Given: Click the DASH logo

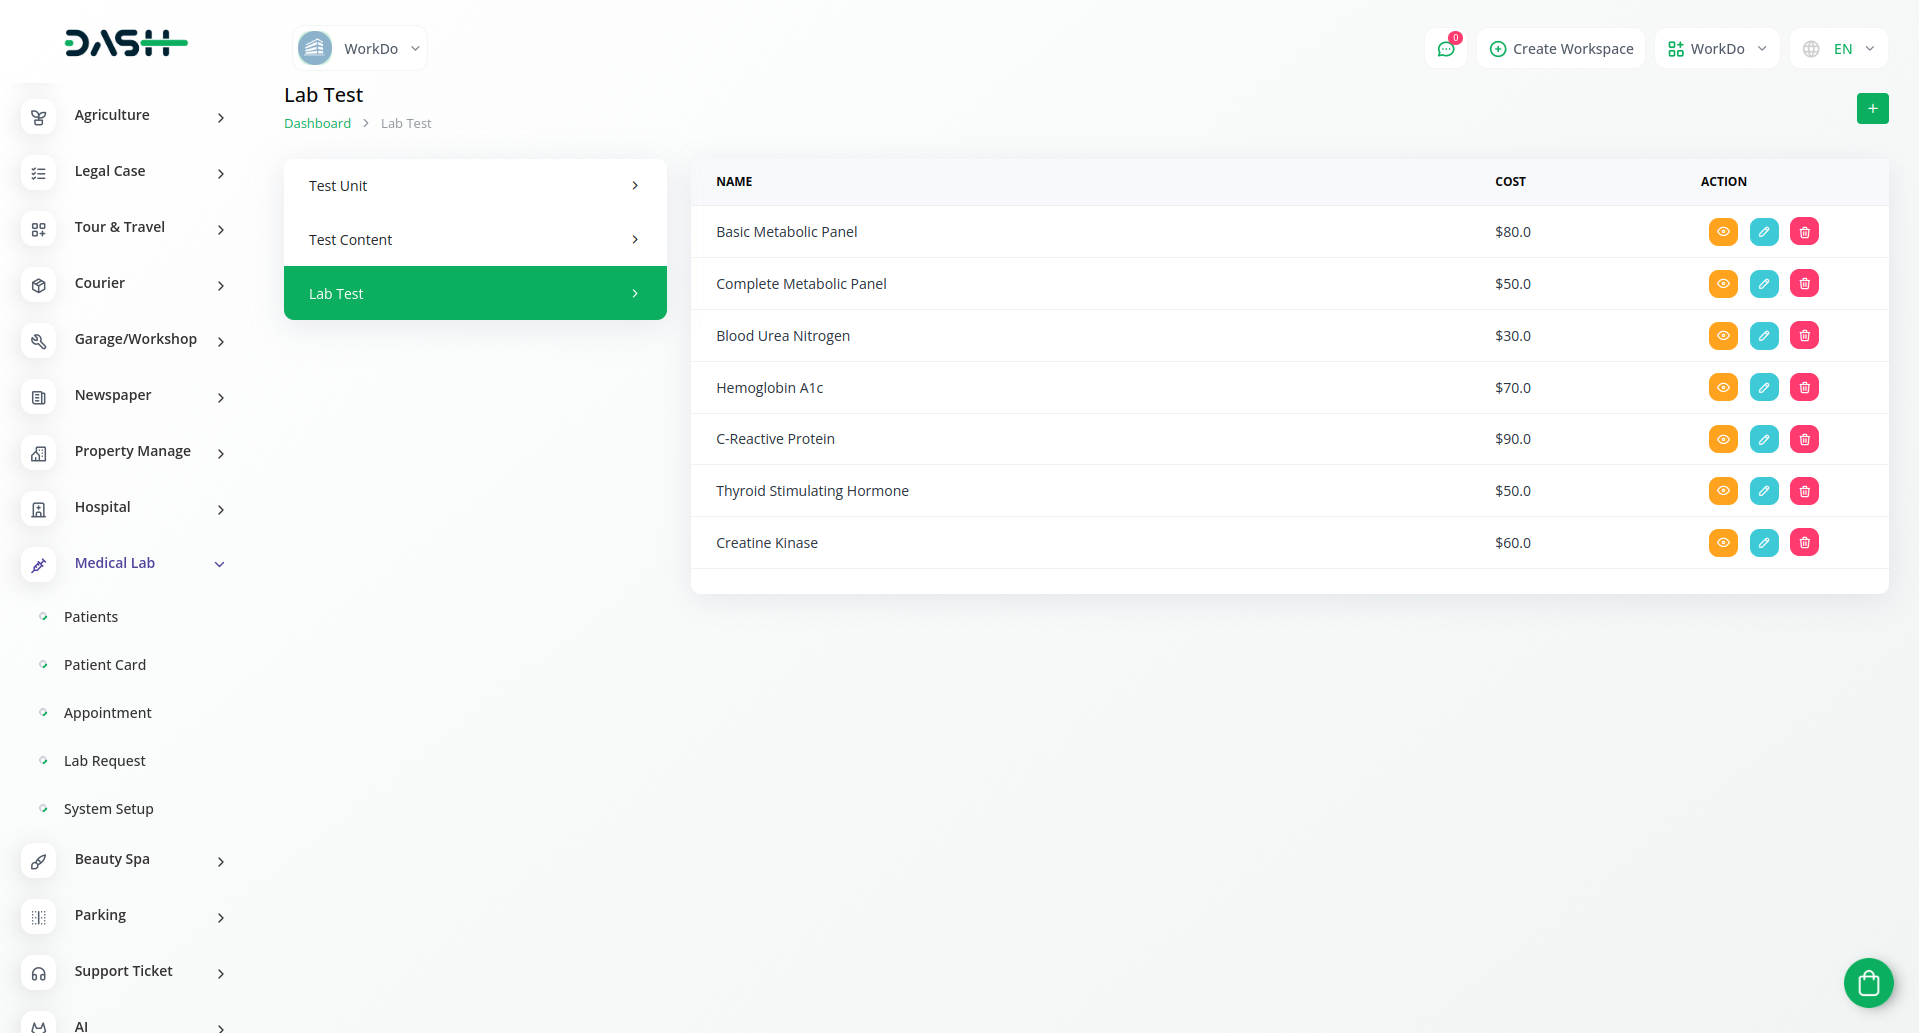Looking at the screenshot, I should (126, 43).
